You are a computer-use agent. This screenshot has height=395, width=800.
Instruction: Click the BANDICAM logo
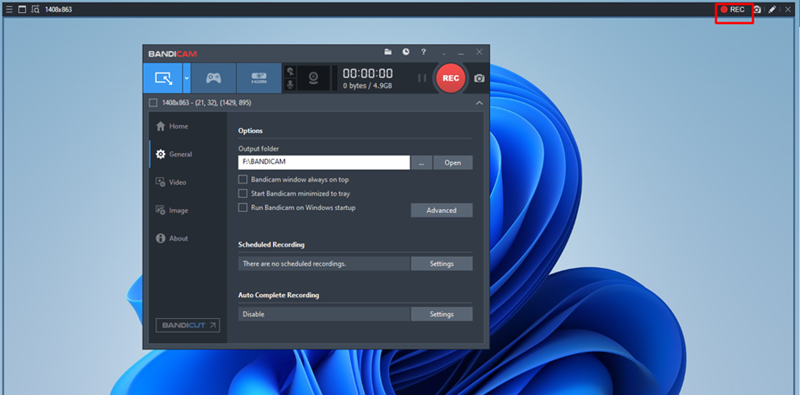172,54
